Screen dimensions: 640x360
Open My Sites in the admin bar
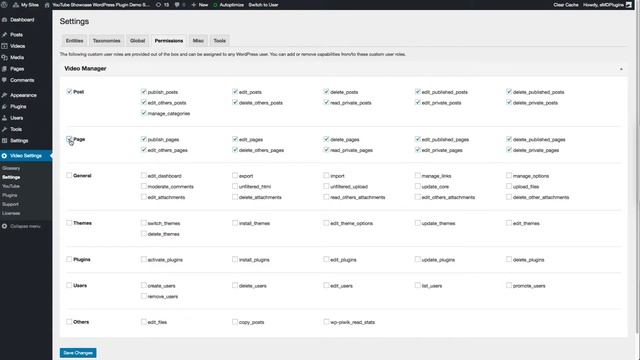[26, 5]
